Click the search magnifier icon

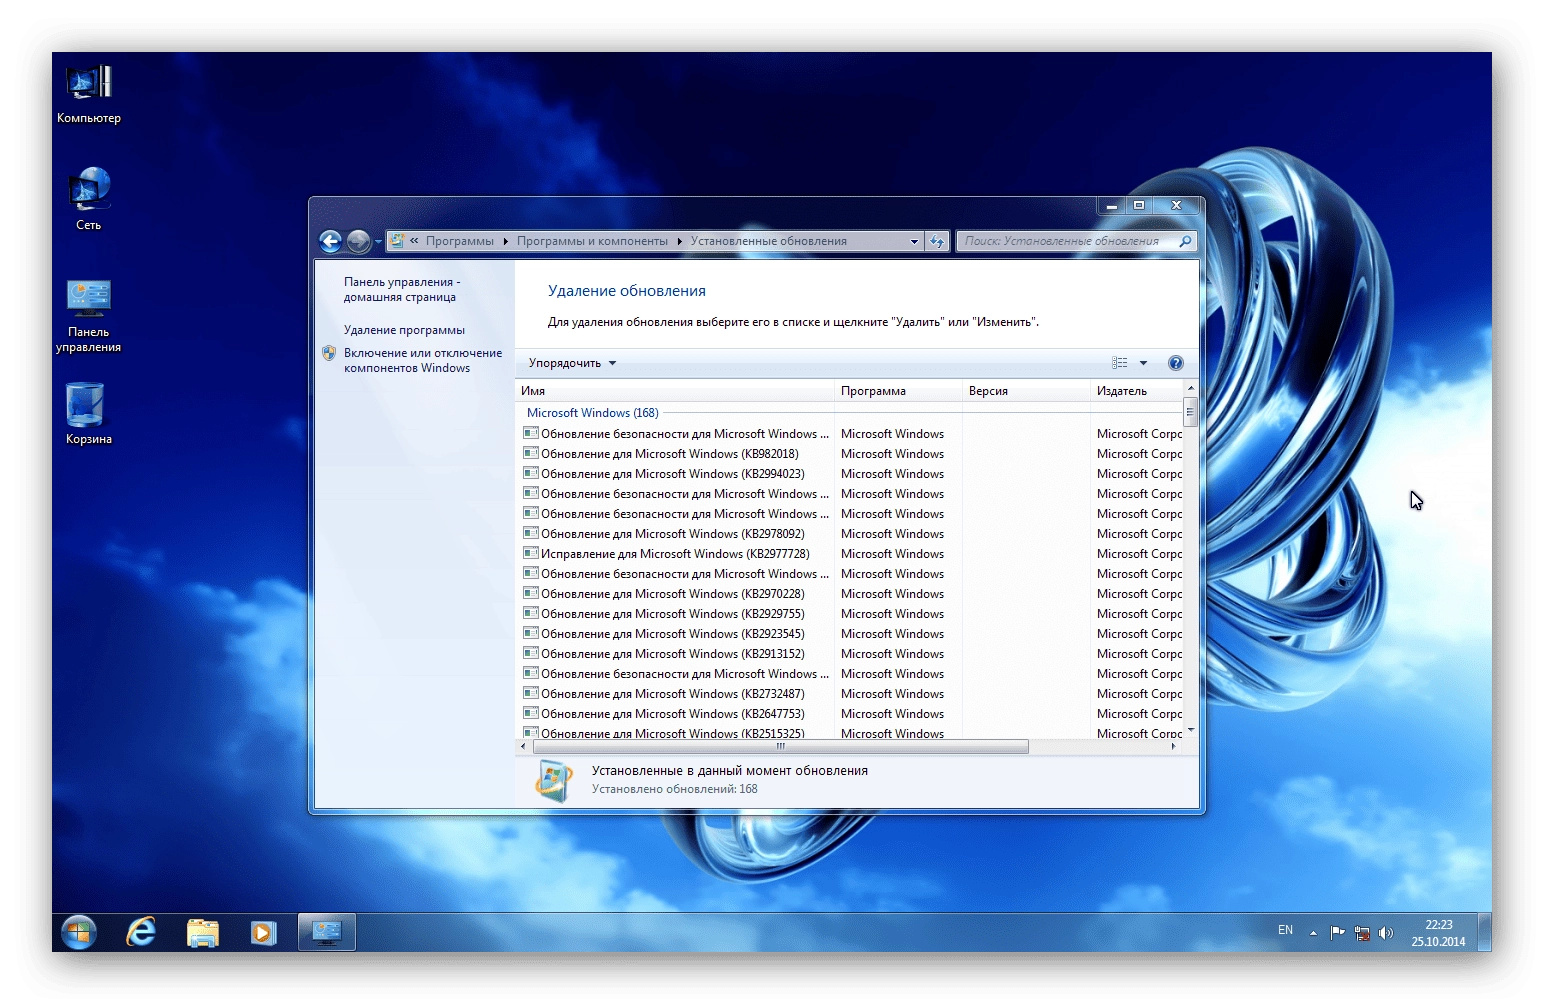coord(1185,241)
